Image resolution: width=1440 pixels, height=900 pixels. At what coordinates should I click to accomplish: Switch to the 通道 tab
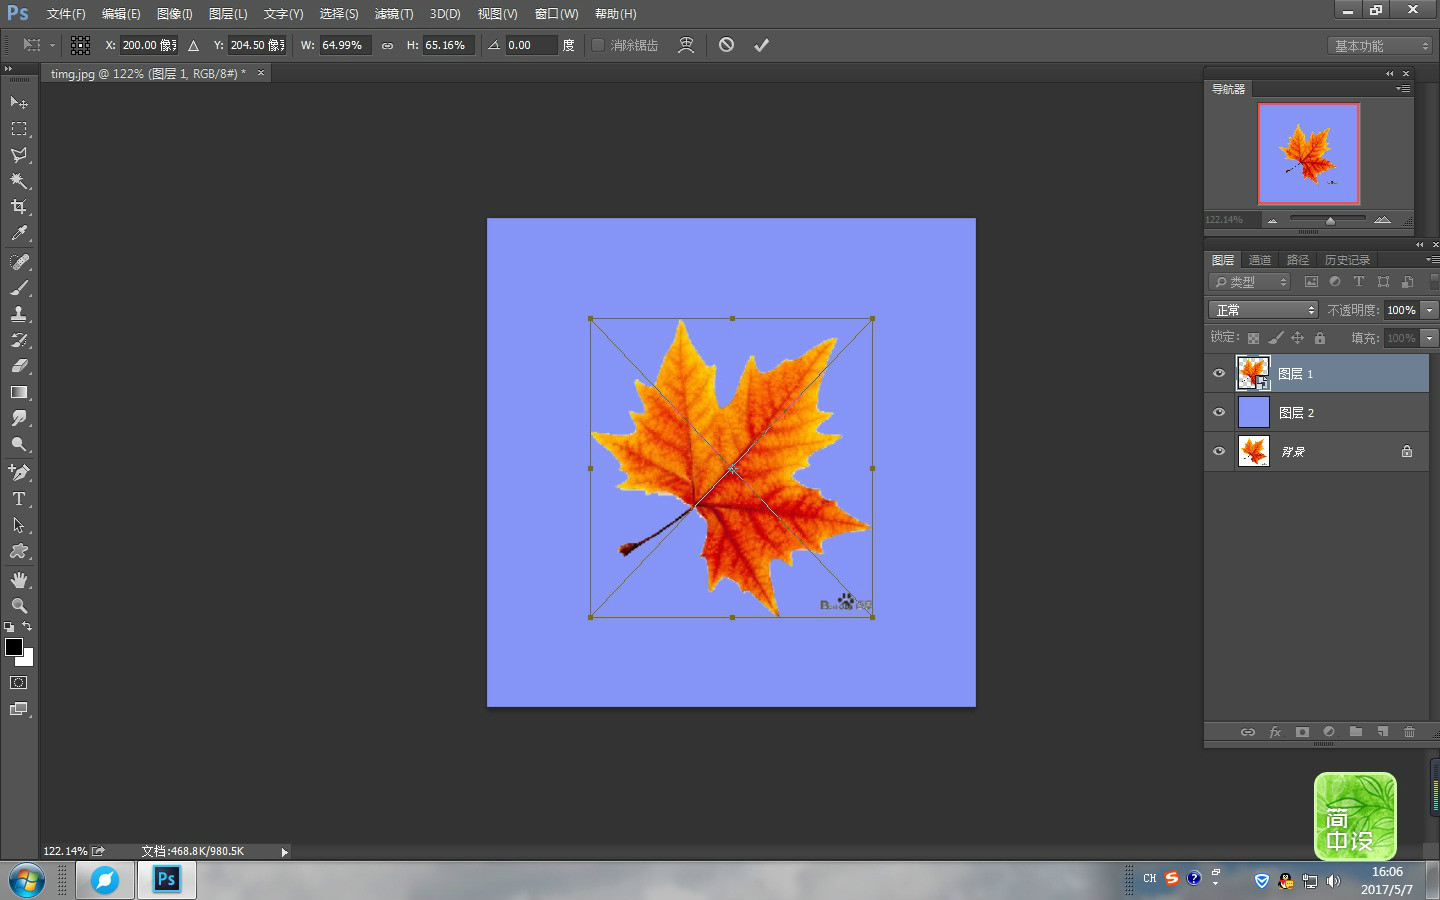[1260, 260]
